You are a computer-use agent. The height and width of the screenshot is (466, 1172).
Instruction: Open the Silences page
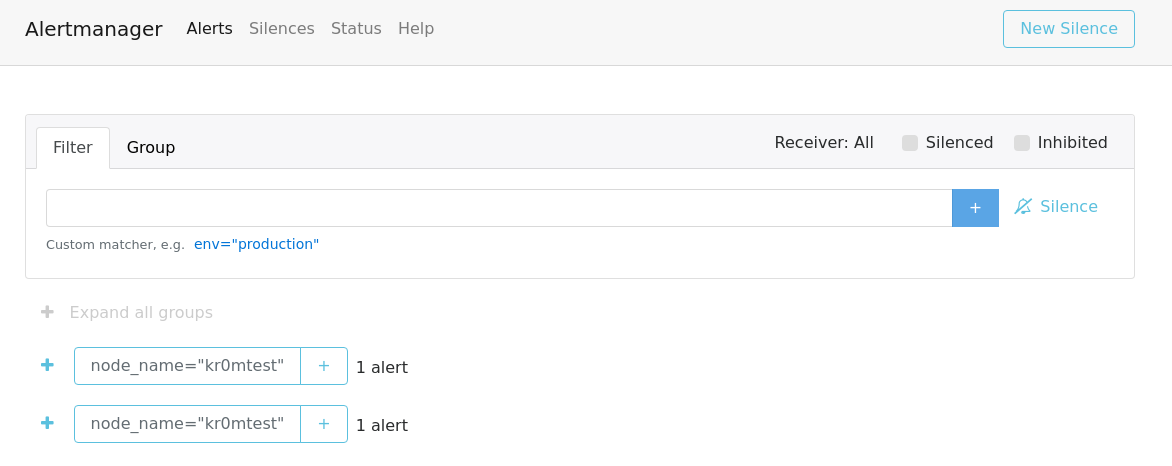tap(282, 29)
